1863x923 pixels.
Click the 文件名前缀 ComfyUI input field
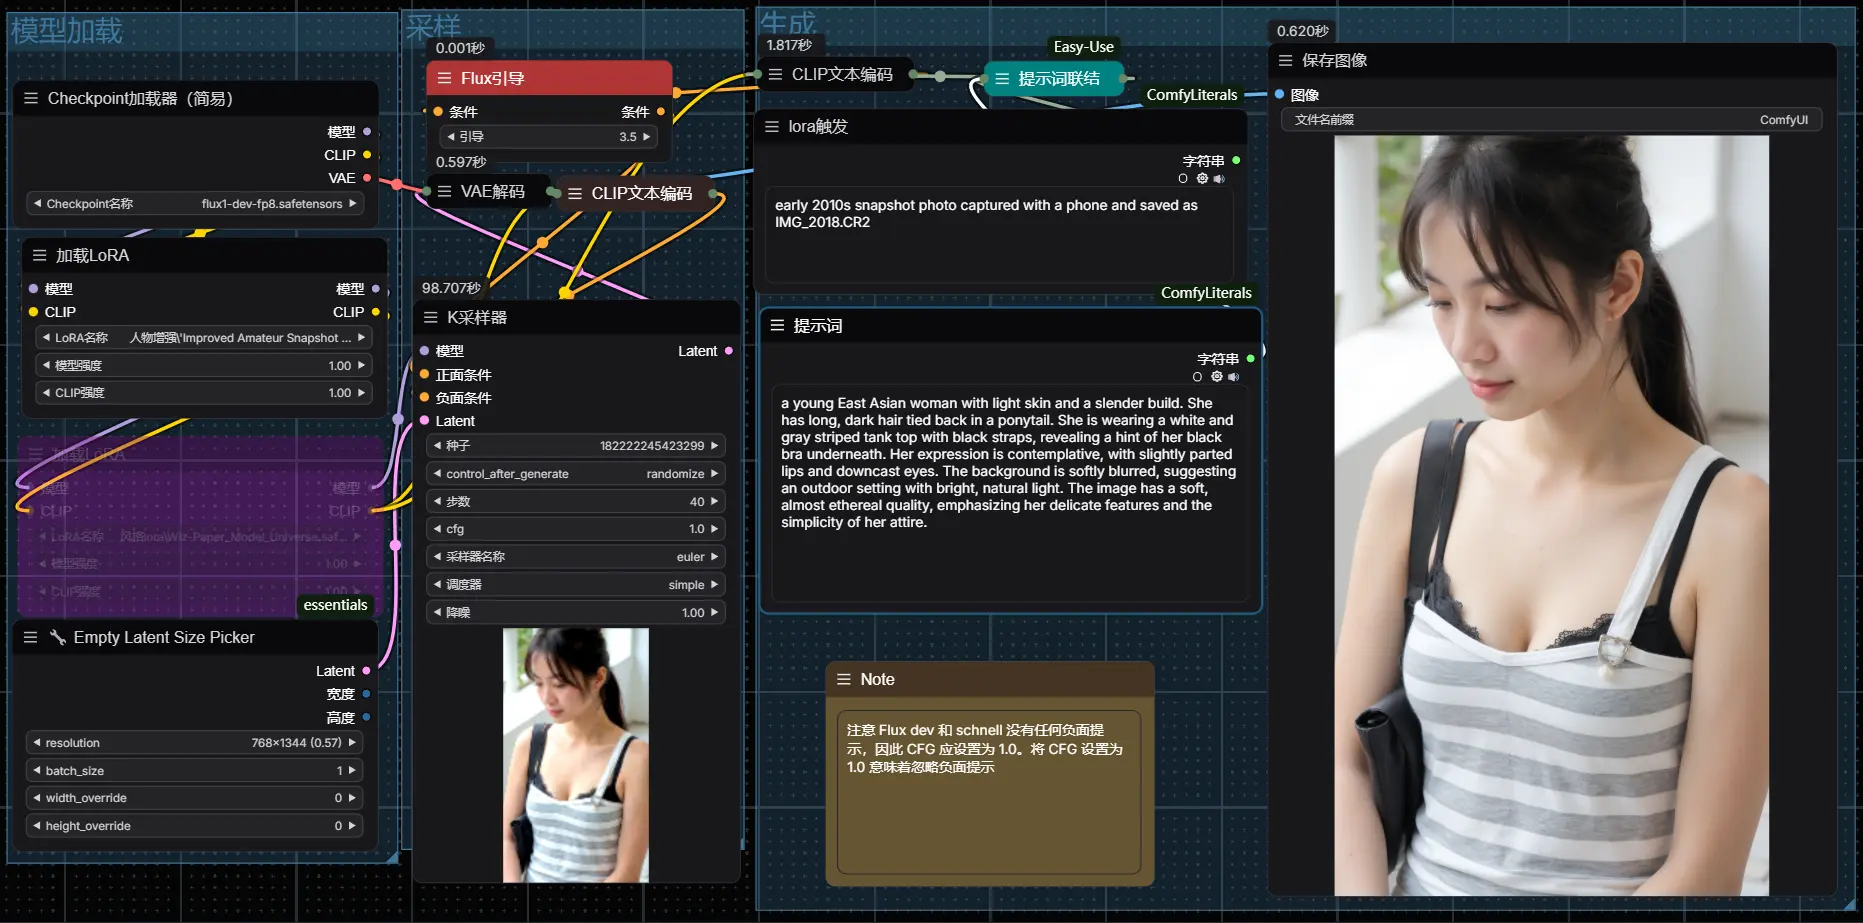click(x=1550, y=120)
